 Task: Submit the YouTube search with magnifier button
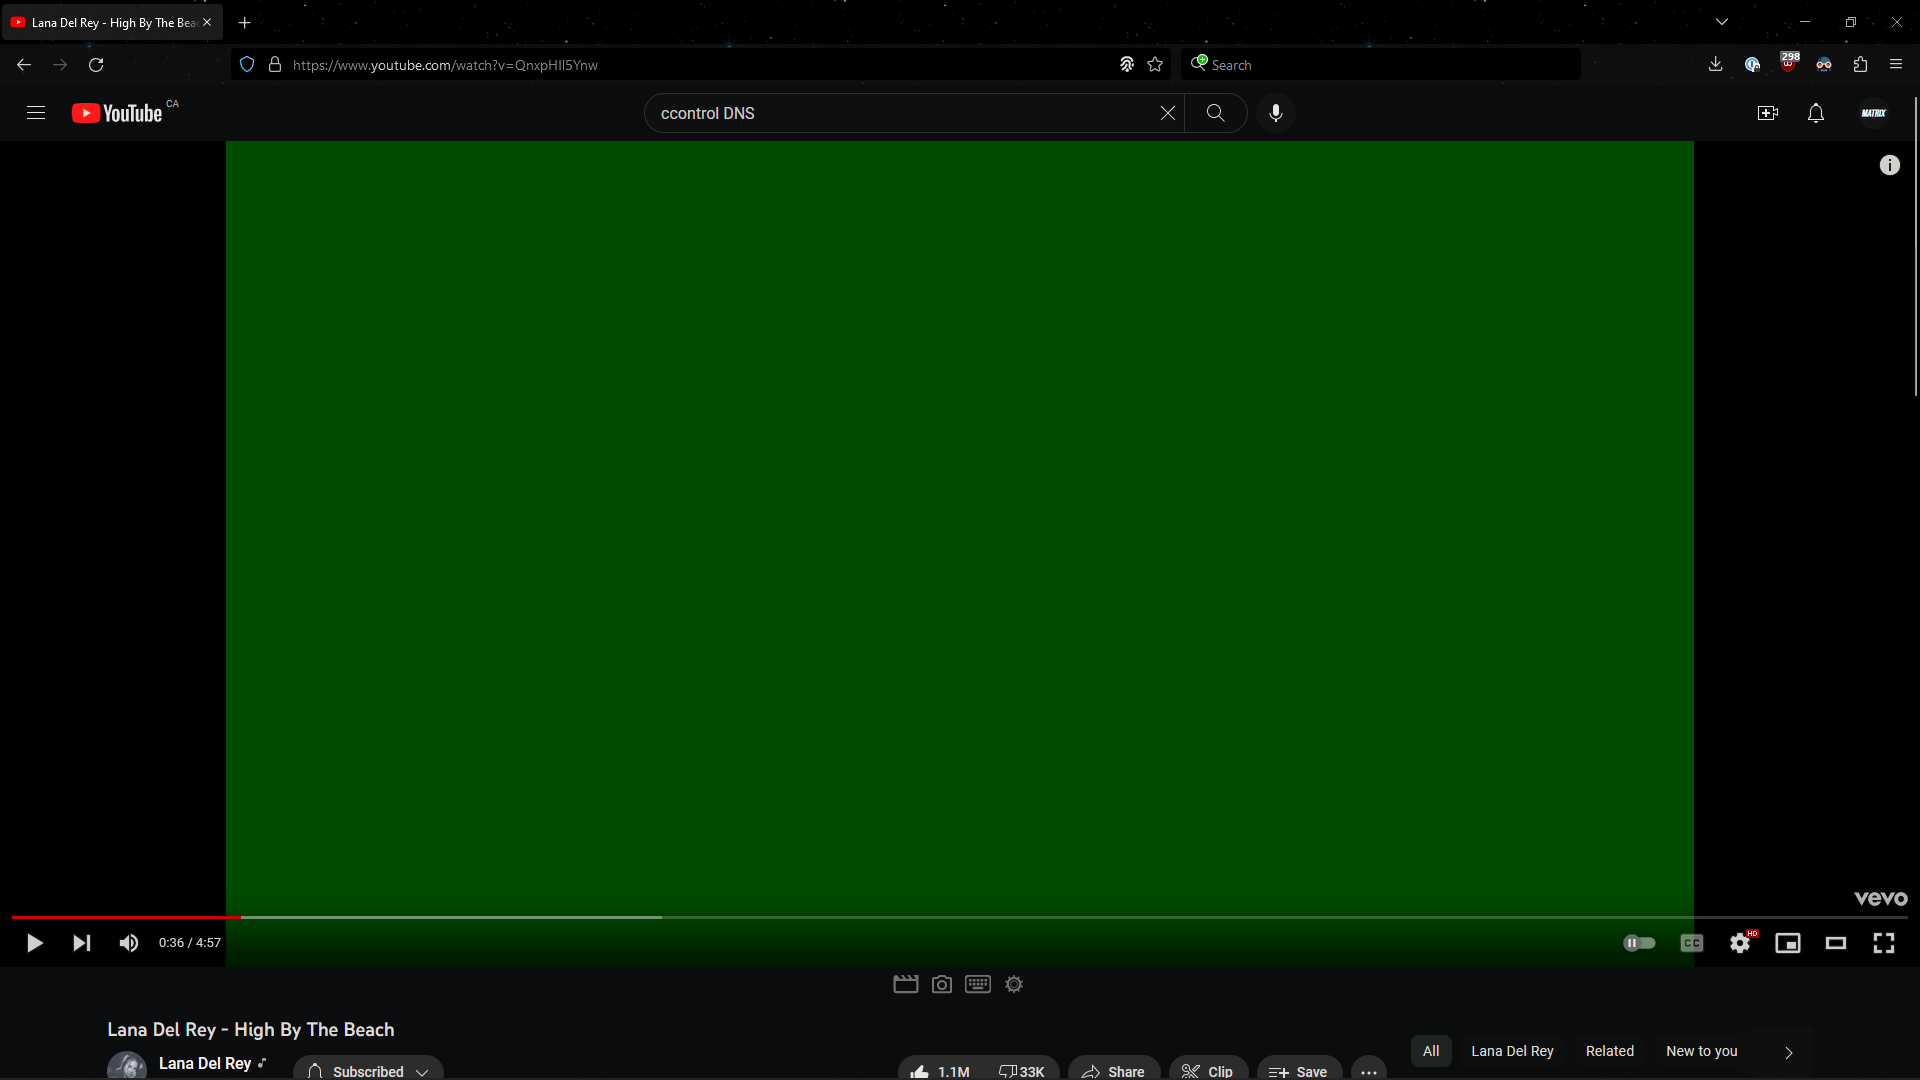pyautogui.click(x=1215, y=113)
